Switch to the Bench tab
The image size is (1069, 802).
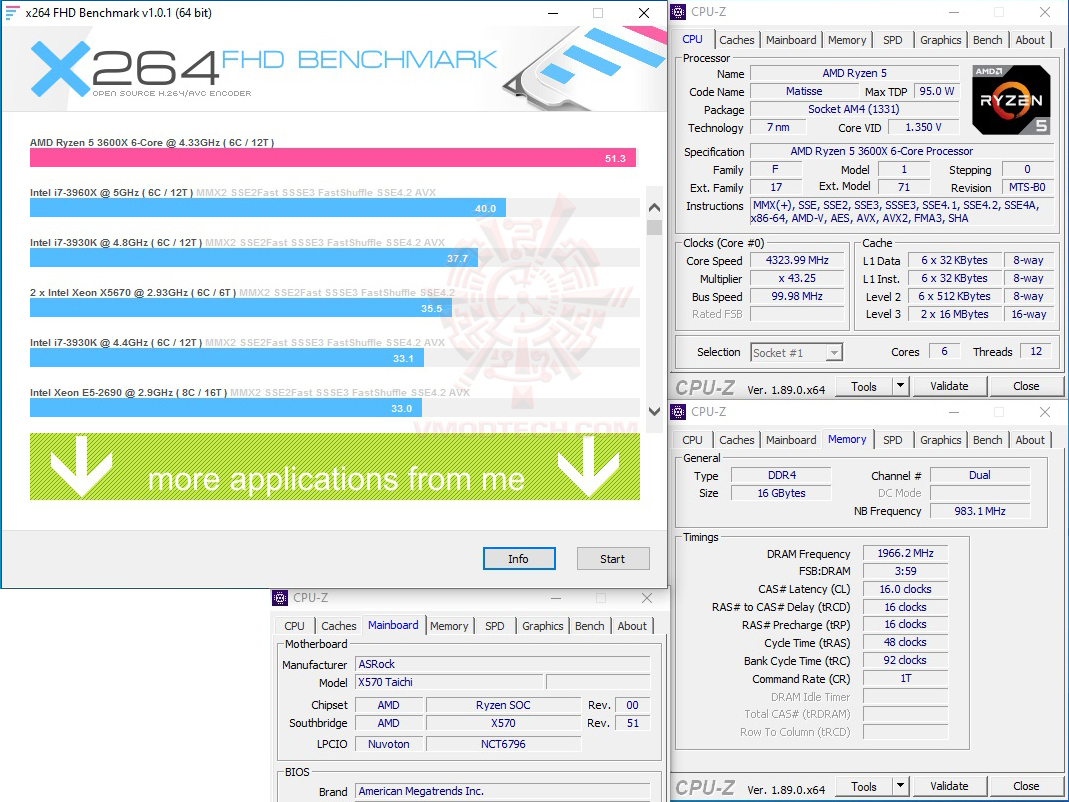[987, 39]
